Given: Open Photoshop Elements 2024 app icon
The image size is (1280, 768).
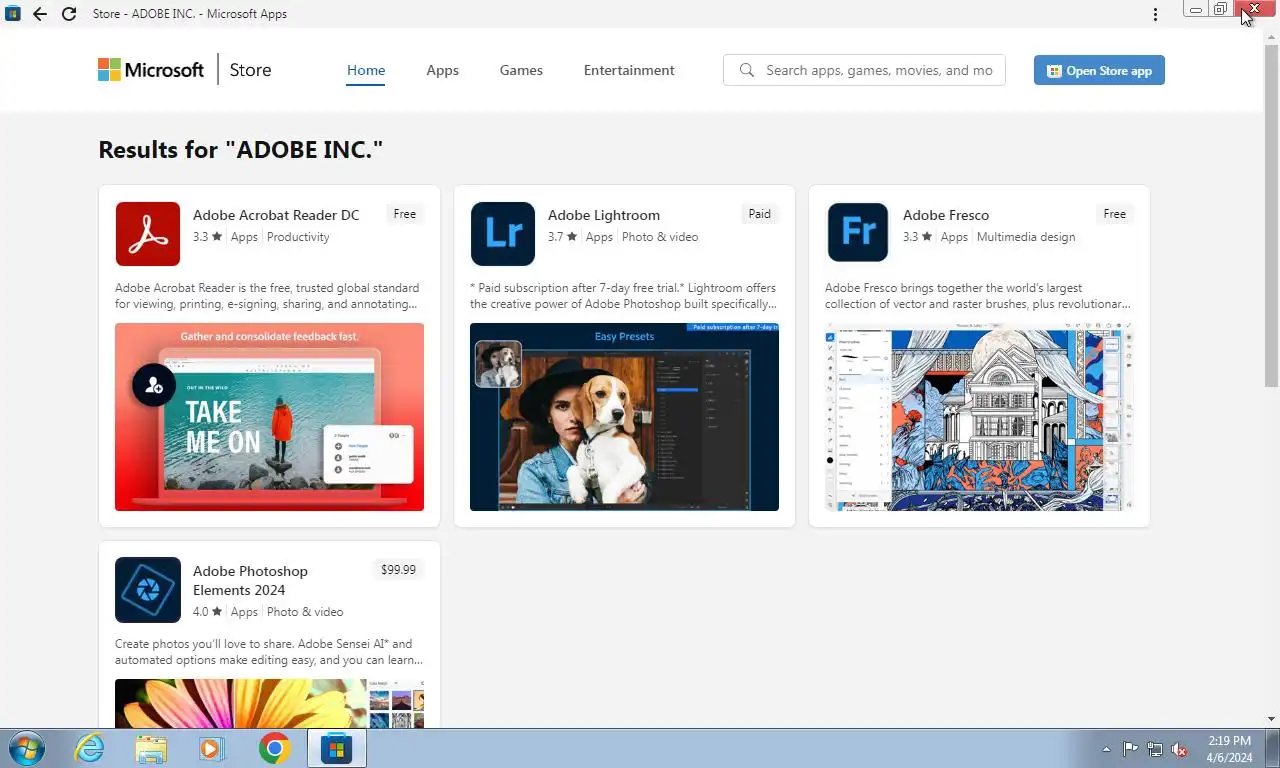Looking at the screenshot, I should 148,590.
